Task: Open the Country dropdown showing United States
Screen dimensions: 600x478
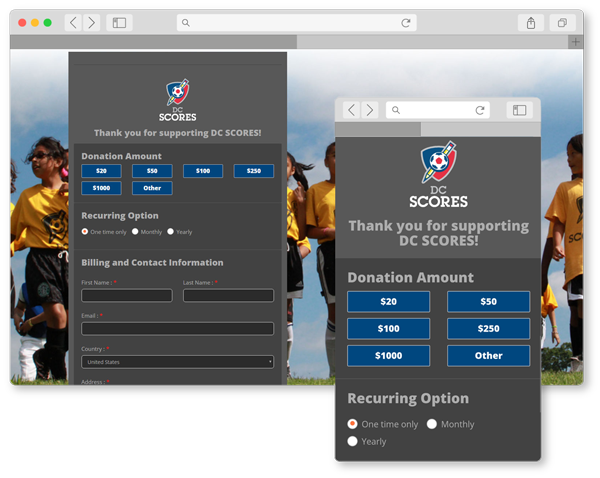Action: [x=178, y=362]
